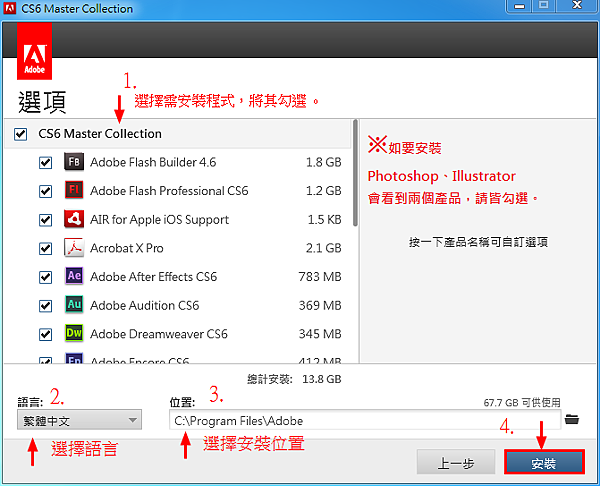Select Adobe Flash Professional CS6 name
This screenshot has width=600, height=486.
click(169, 191)
